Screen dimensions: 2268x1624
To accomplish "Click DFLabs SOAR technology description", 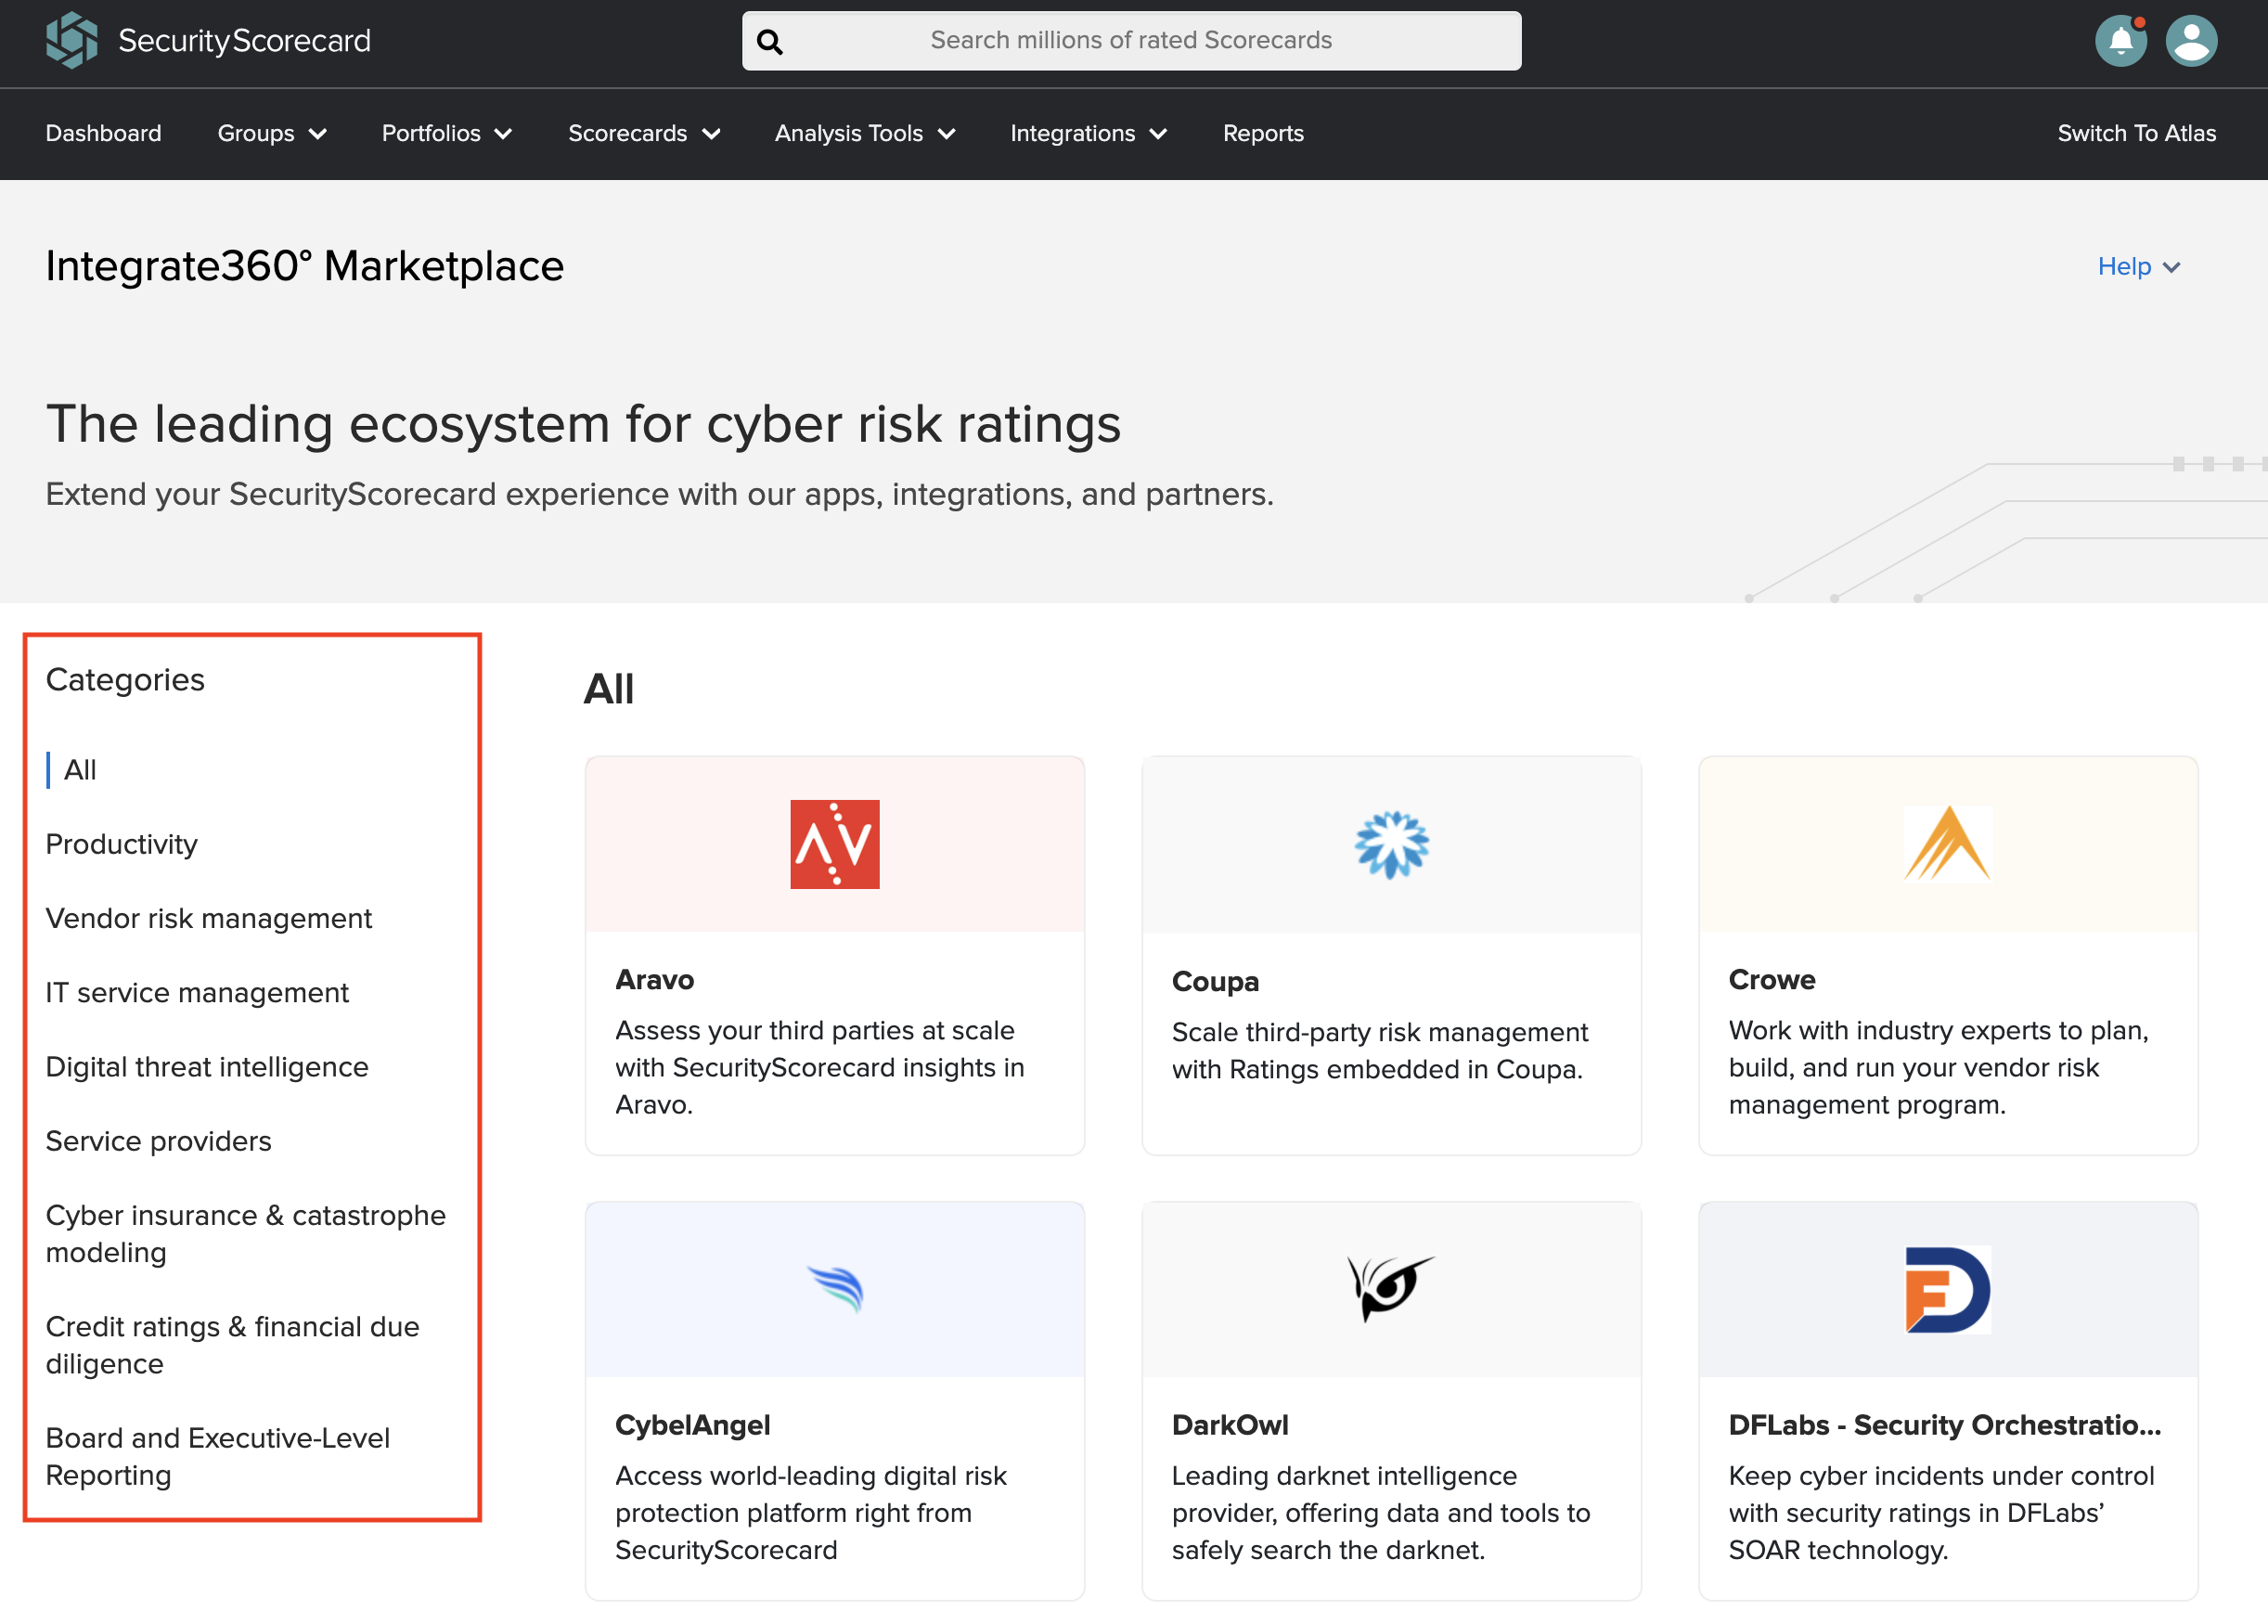I will (1941, 1512).
